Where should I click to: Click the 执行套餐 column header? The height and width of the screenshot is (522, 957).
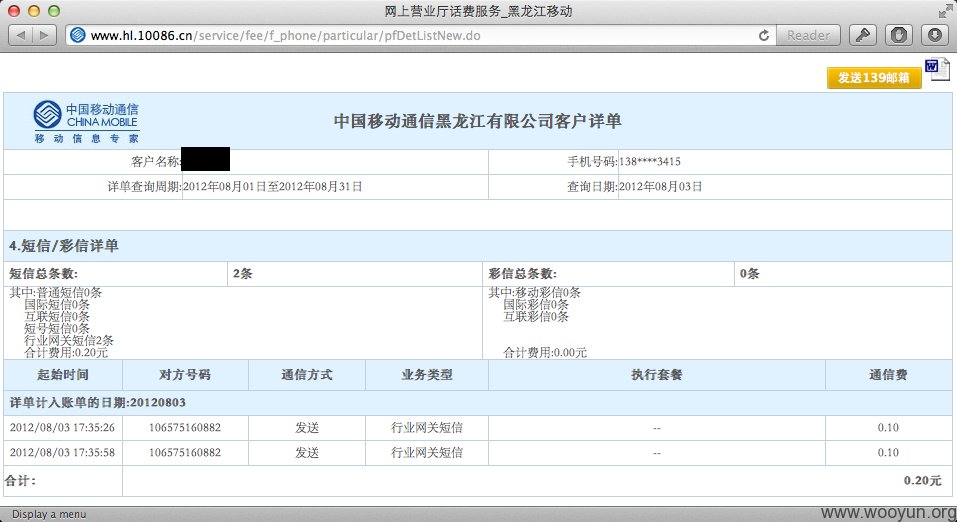tap(657, 375)
